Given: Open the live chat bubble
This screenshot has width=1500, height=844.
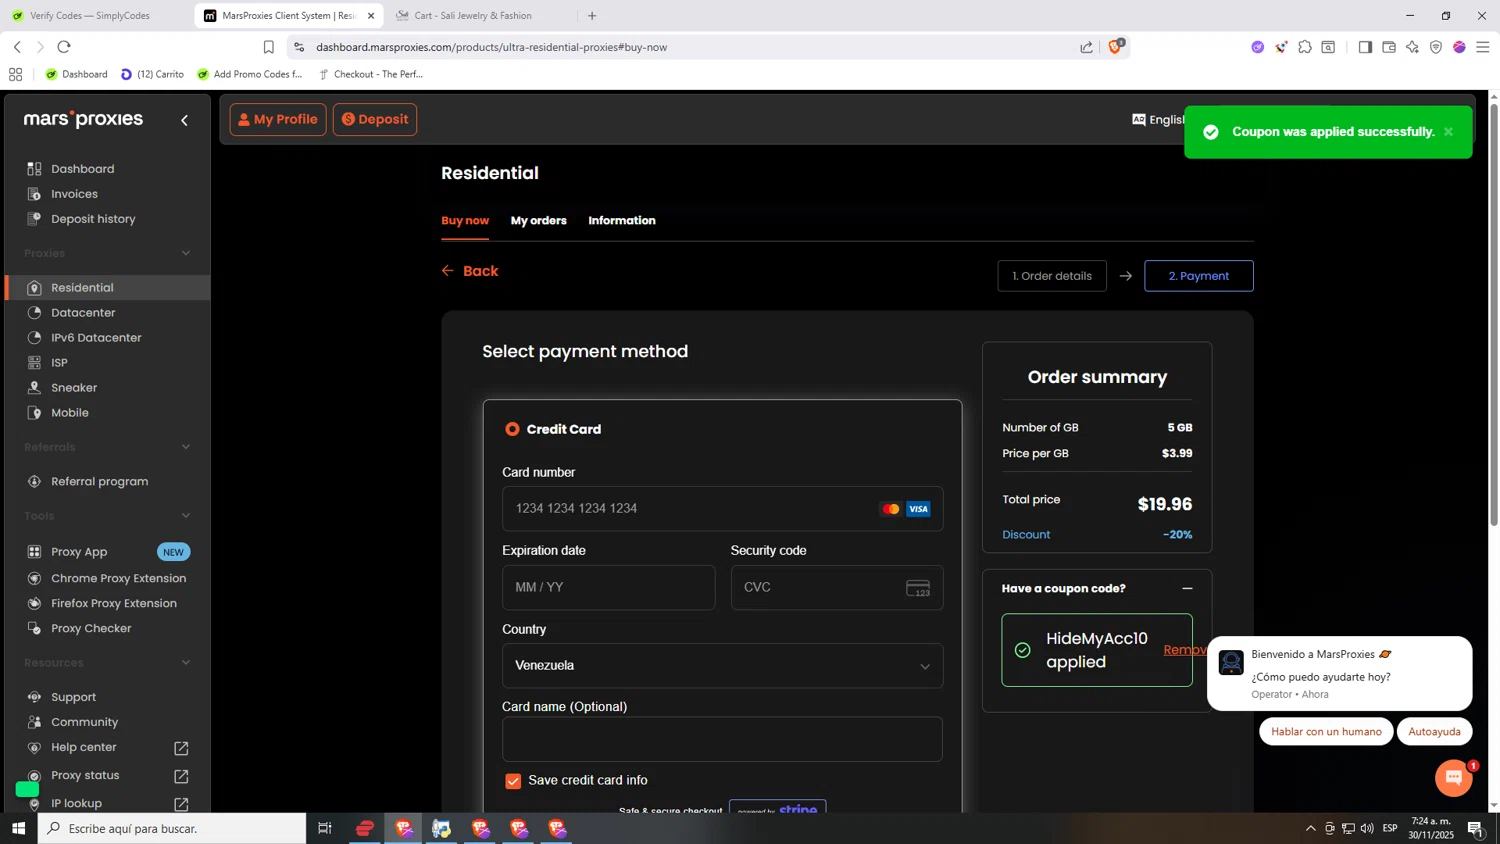Looking at the screenshot, I should point(1453,778).
